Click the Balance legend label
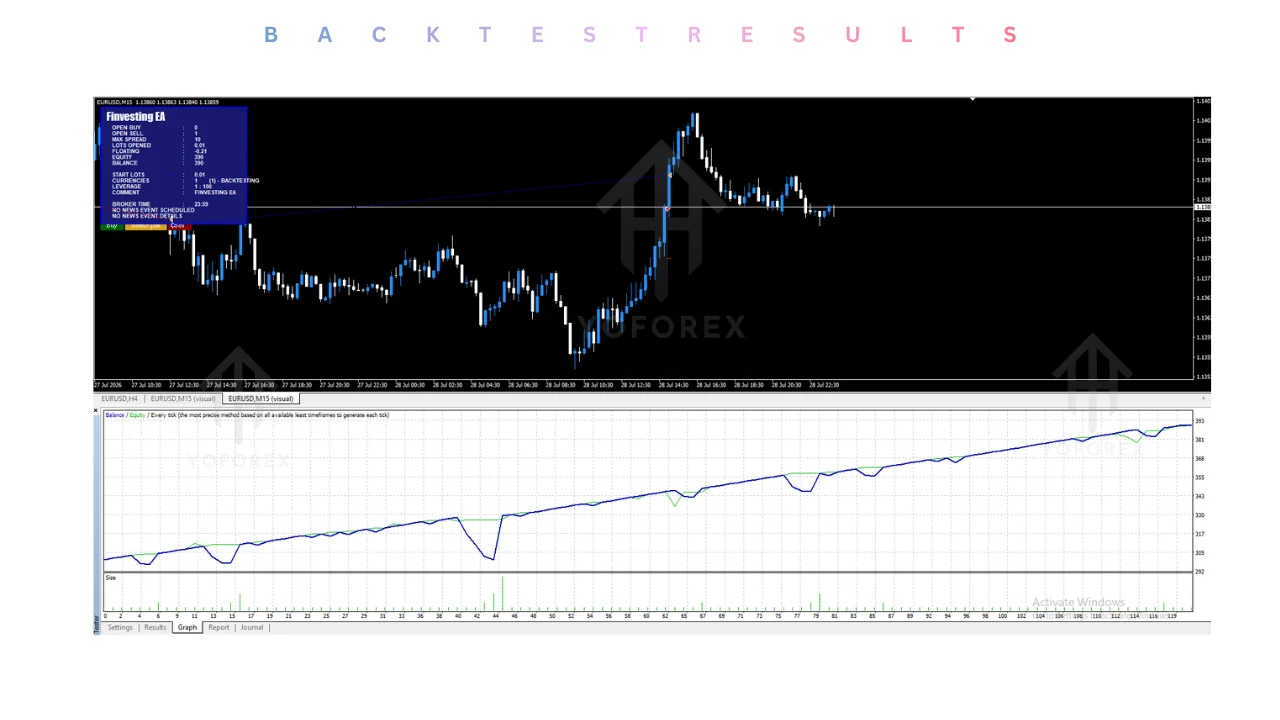The width and height of the screenshot is (1280, 720). [115, 415]
